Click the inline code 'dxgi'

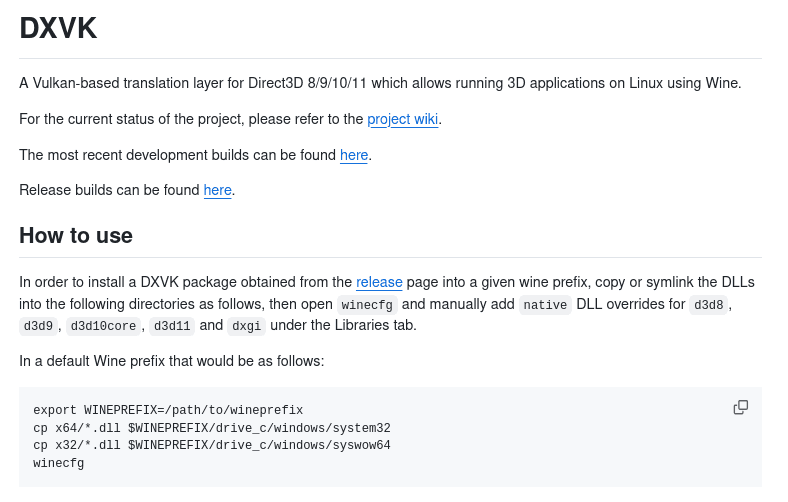pyautogui.click(x=246, y=326)
